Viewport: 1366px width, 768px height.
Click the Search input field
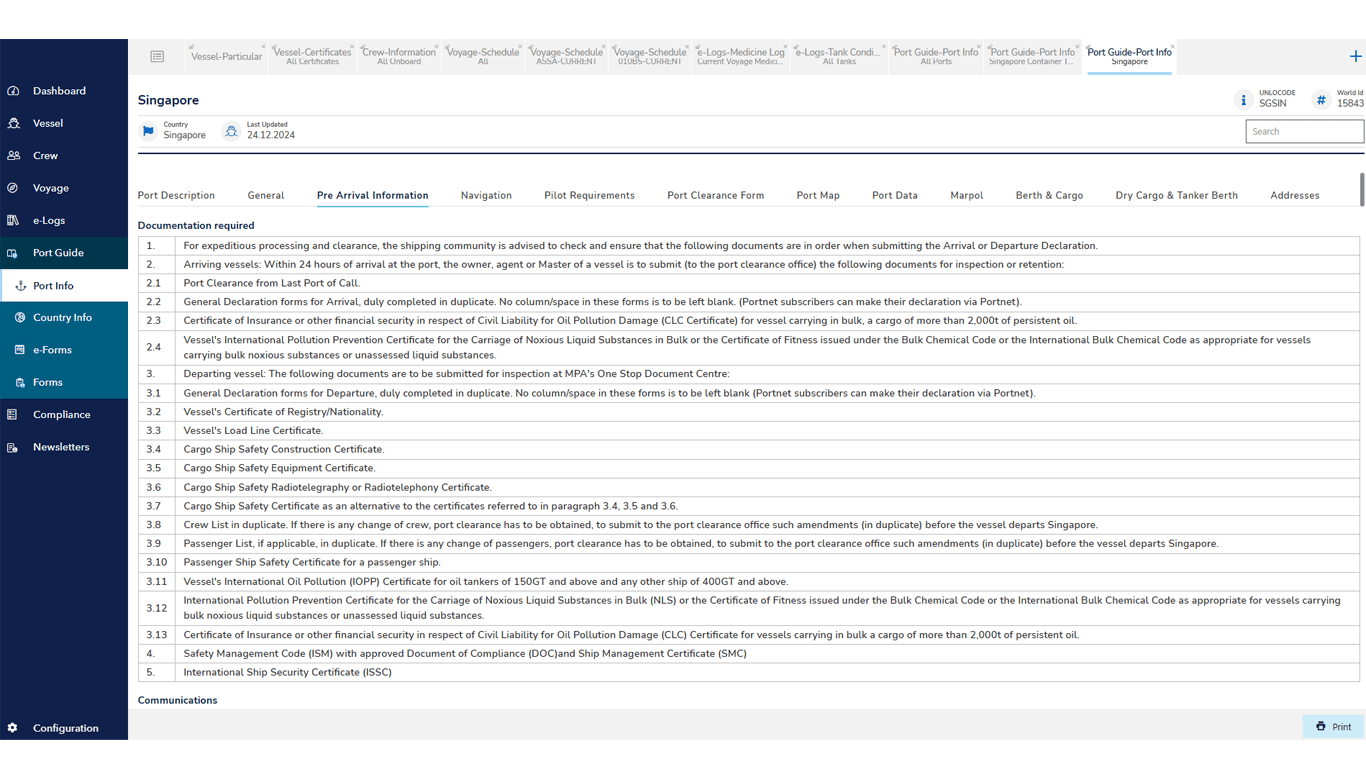[x=1304, y=131]
